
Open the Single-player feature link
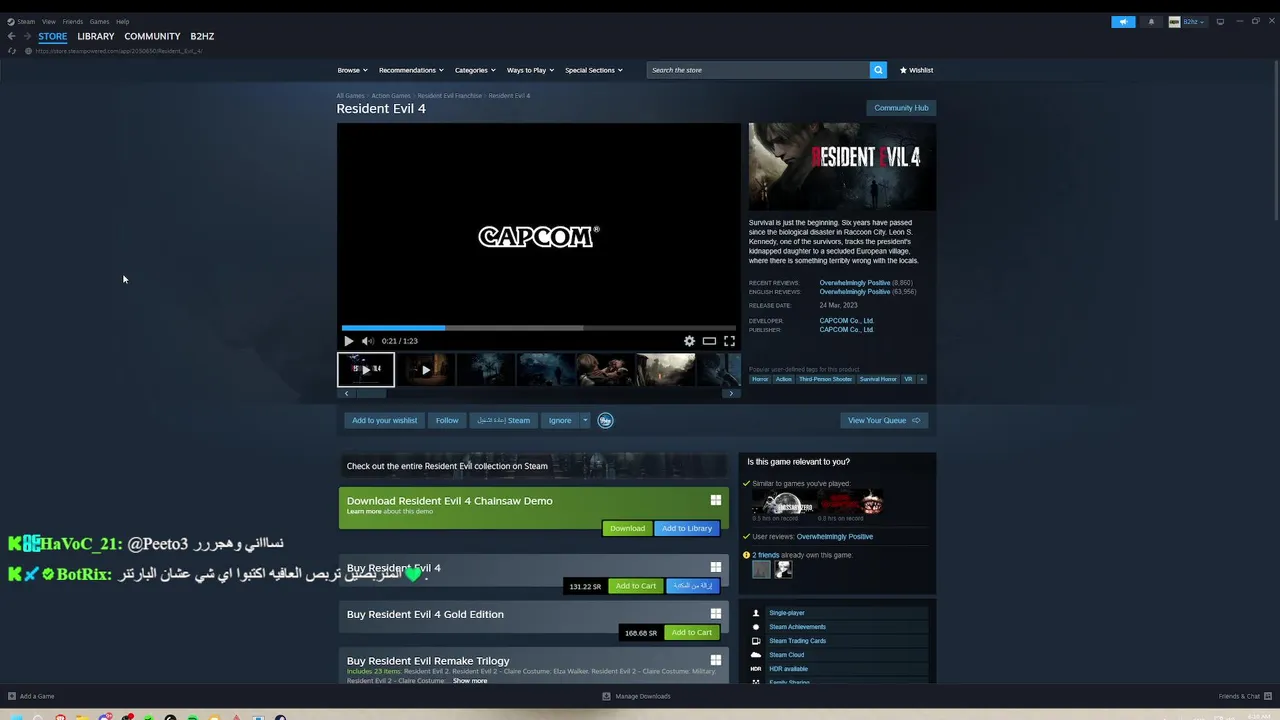click(x=787, y=613)
